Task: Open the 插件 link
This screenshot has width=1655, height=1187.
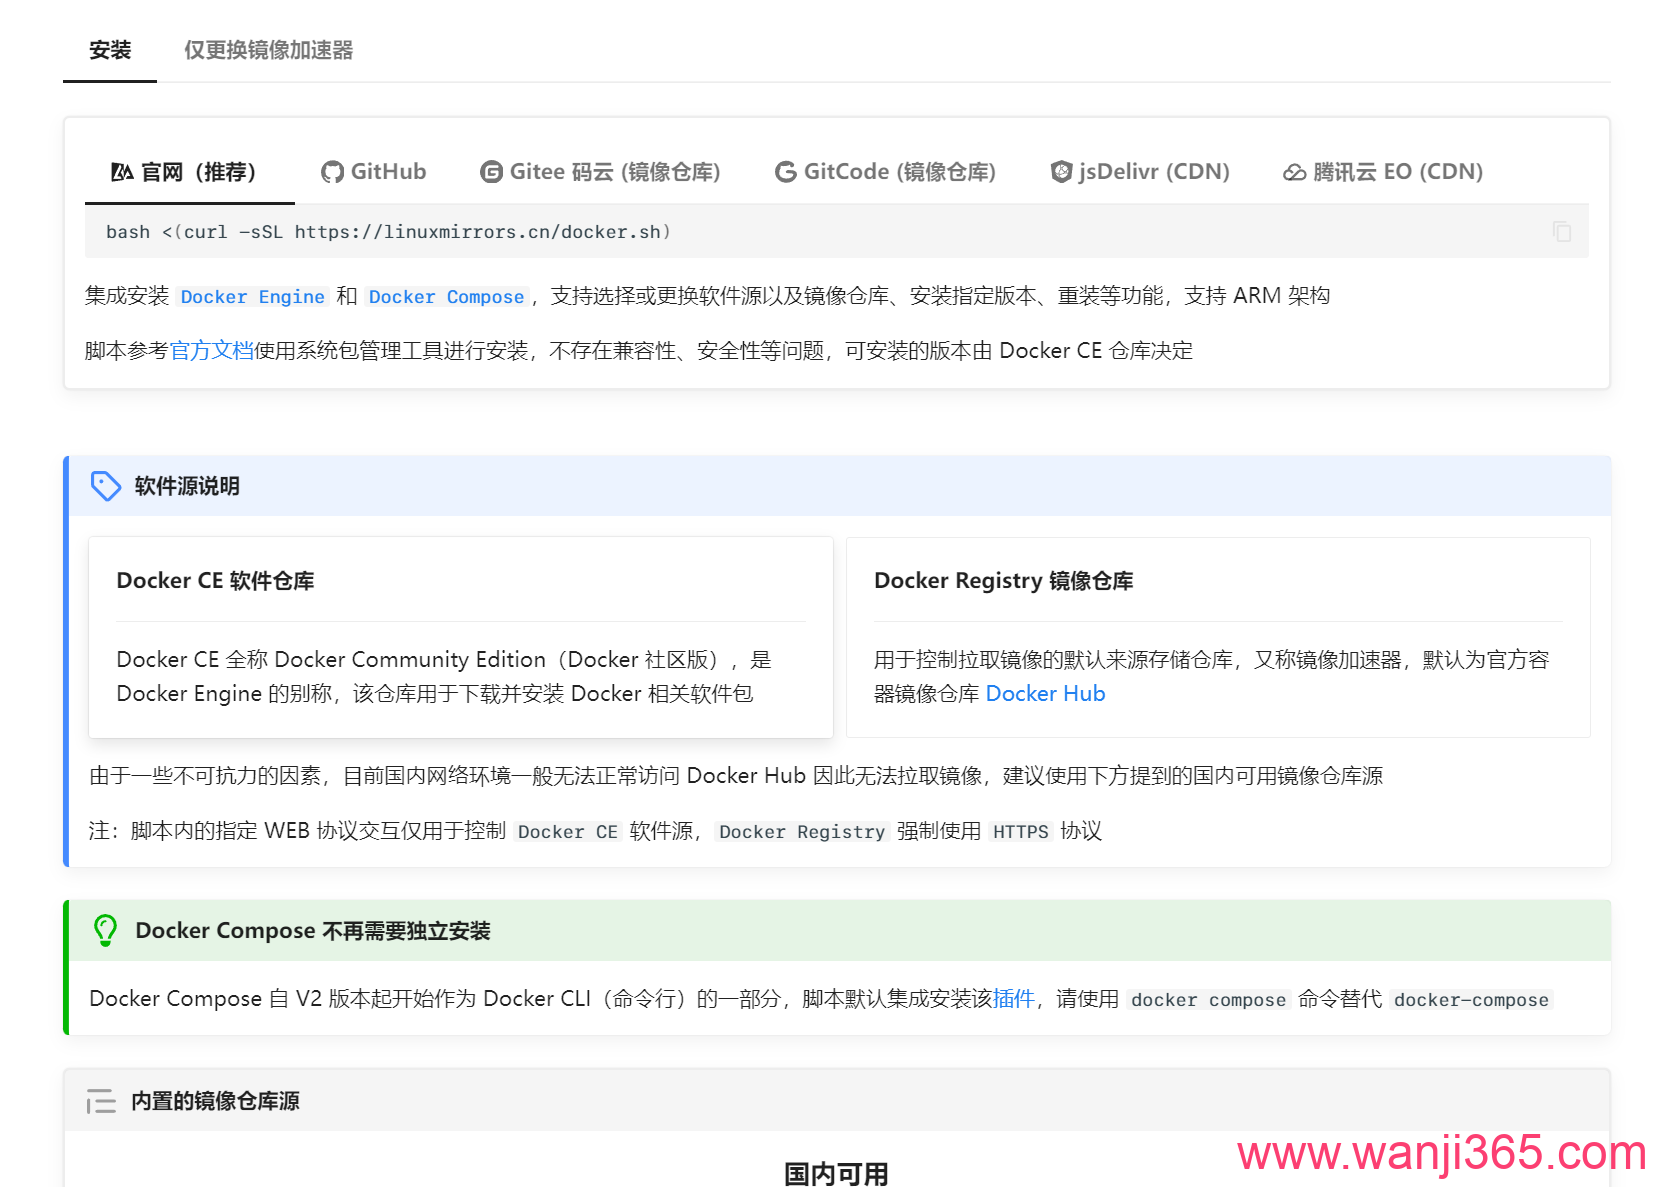Action: pyautogui.click(x=1014, y=999)
